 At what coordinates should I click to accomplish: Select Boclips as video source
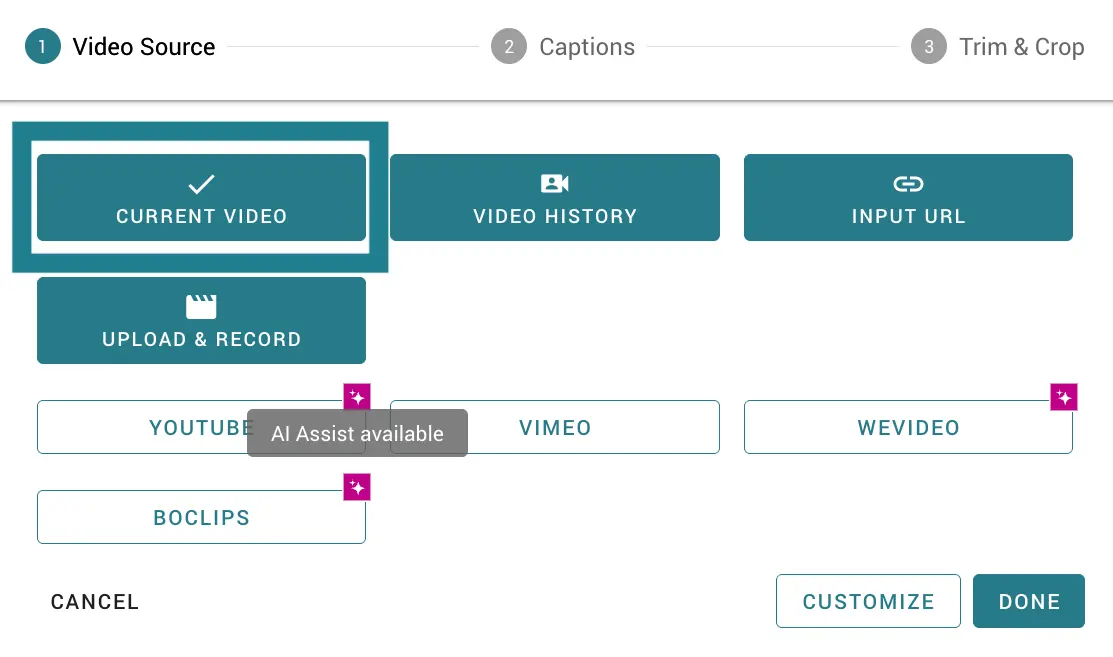(x=202, y=517)
